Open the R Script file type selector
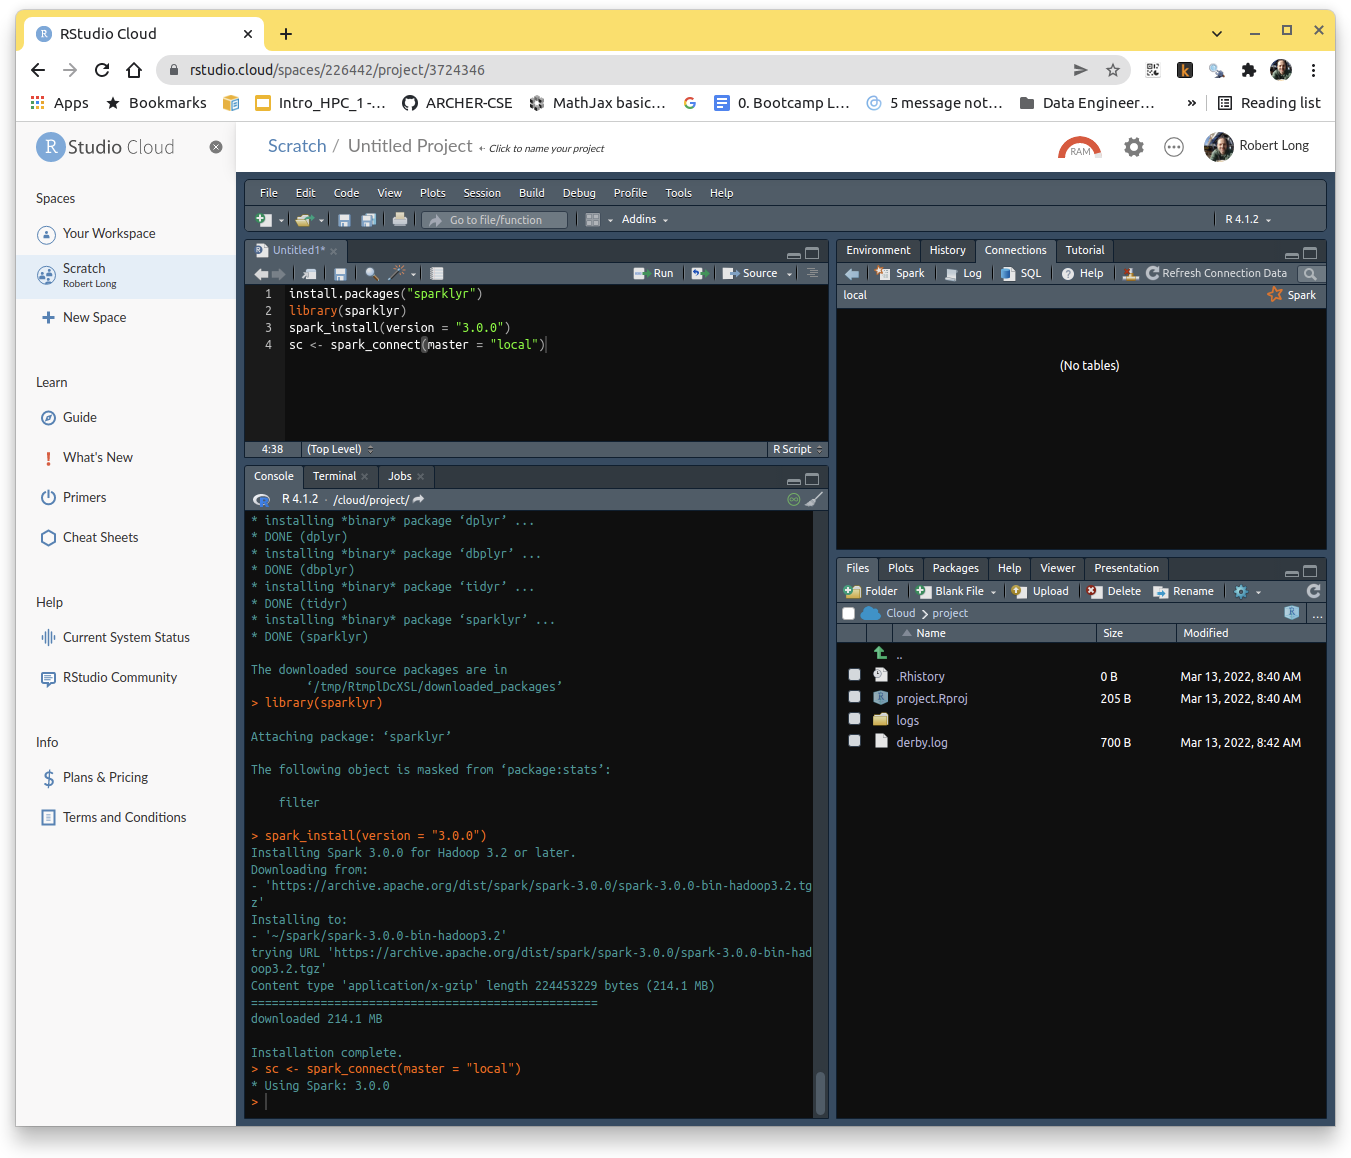 (797, 450)
